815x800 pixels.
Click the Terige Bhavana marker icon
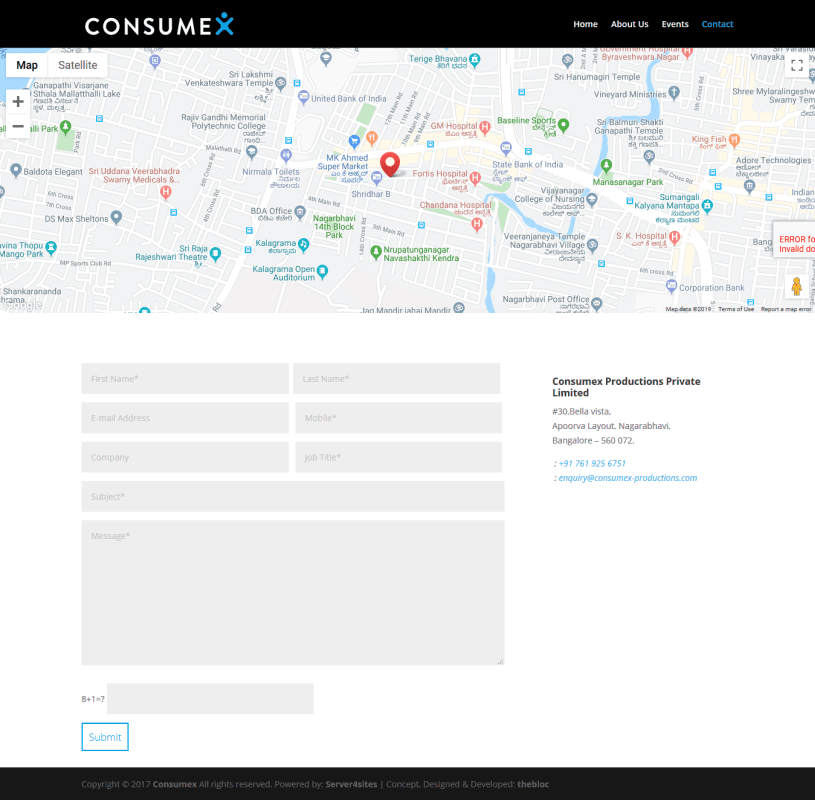tap(474, 59)
